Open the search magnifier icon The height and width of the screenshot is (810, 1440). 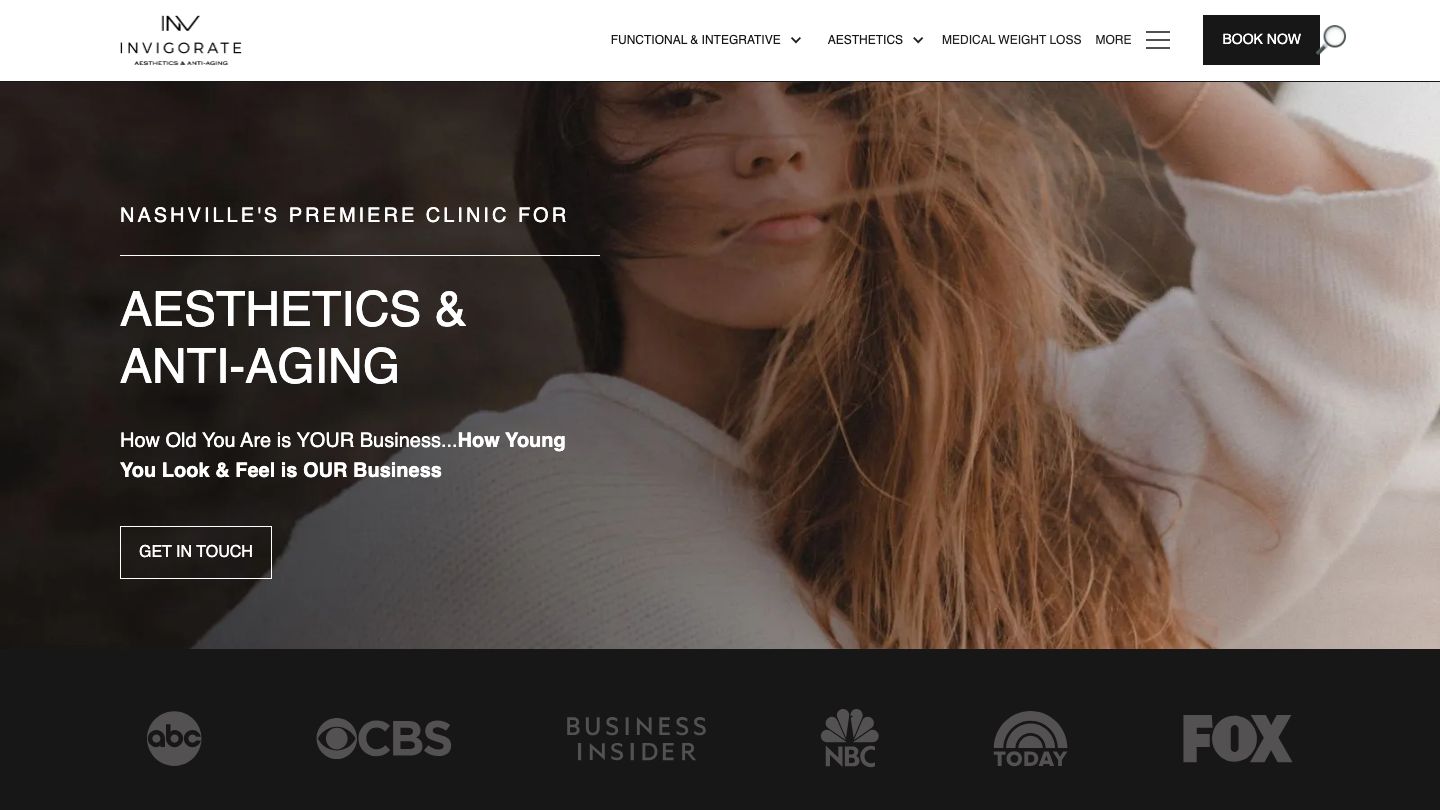(1332, 39)
